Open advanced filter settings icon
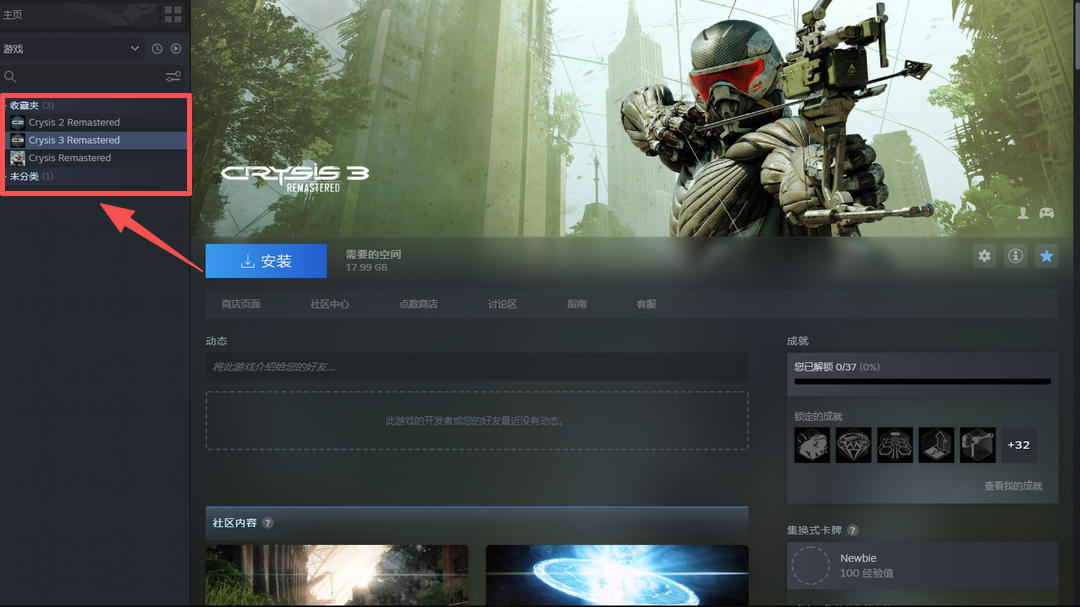 pos(173,77)
